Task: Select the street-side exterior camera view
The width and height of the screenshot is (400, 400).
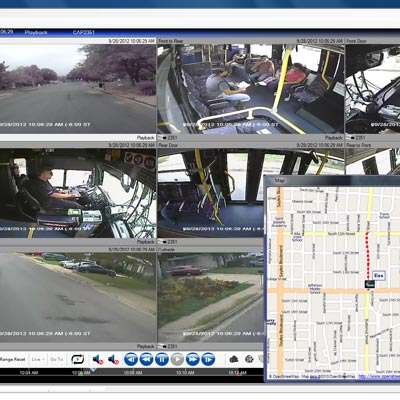Action: point(78,297)
